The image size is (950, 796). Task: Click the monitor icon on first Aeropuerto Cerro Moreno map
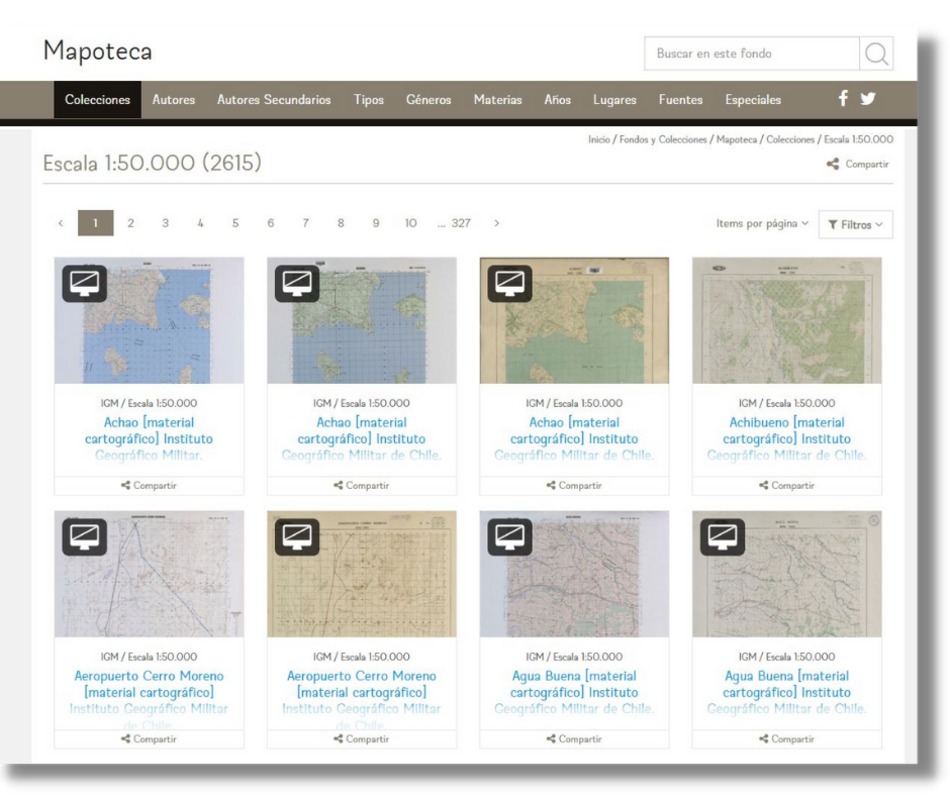(x=85, y=537)
